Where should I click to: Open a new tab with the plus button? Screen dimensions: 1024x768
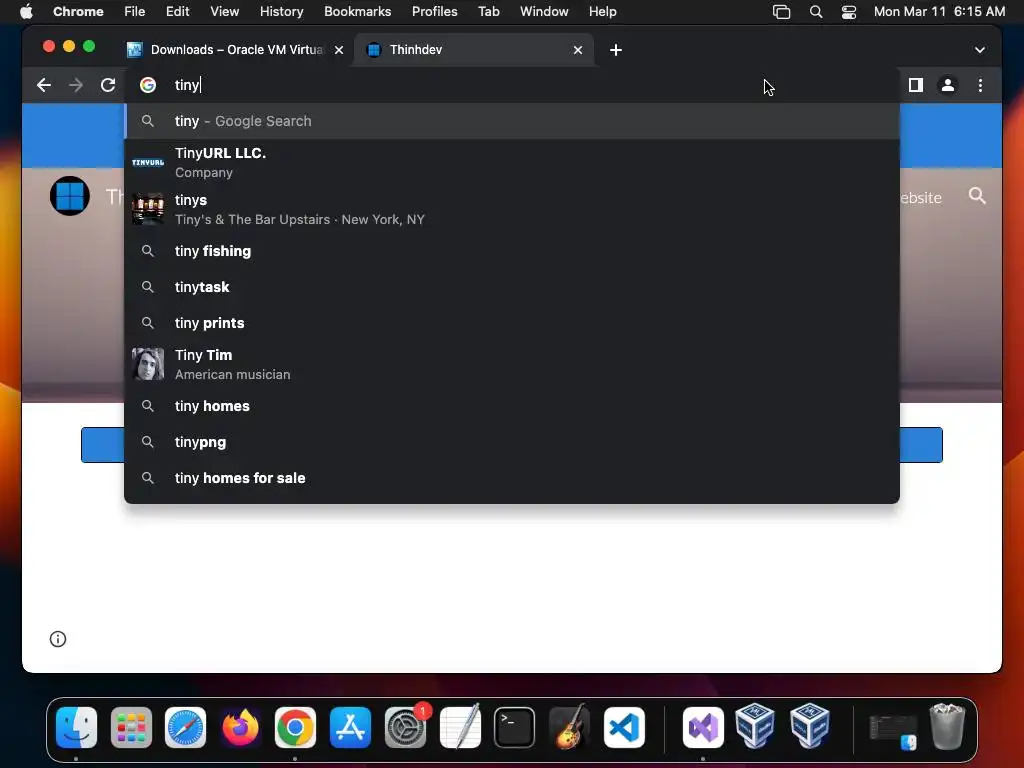tap(615, 50)
